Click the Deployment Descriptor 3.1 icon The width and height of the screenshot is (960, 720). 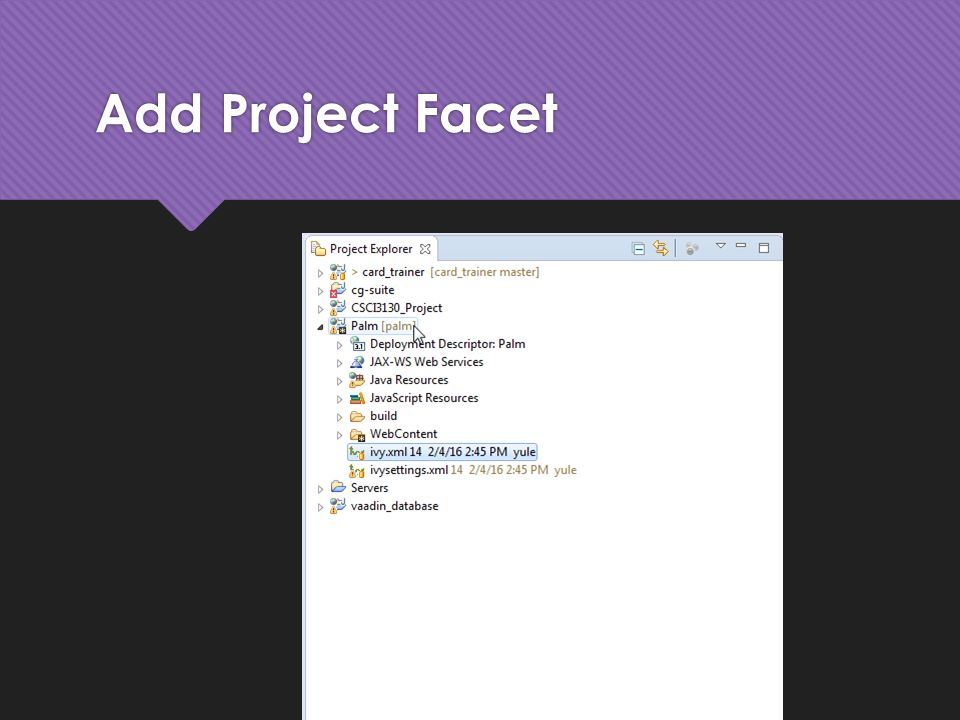coord(358,343)
